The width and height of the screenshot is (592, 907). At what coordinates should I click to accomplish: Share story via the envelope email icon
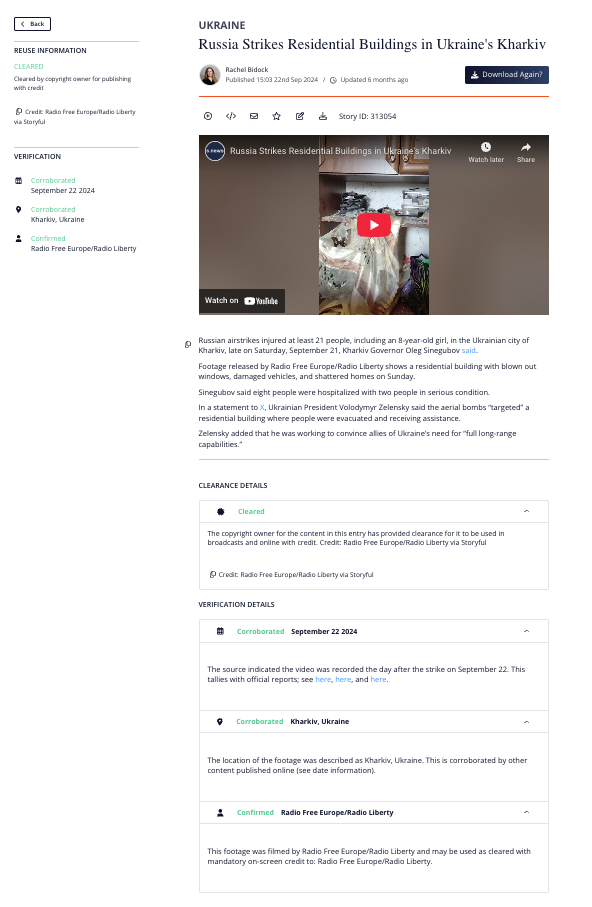[253, 116]
